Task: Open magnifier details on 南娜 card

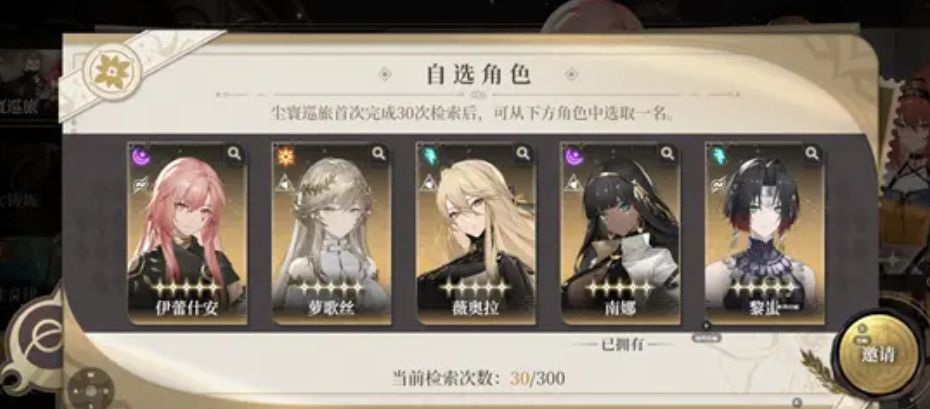Action: pos(668,154)
